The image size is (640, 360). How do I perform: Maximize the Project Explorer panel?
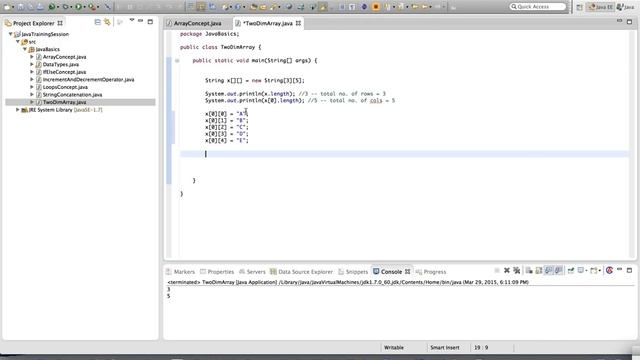pyautogui.click(x=150, y=21)
